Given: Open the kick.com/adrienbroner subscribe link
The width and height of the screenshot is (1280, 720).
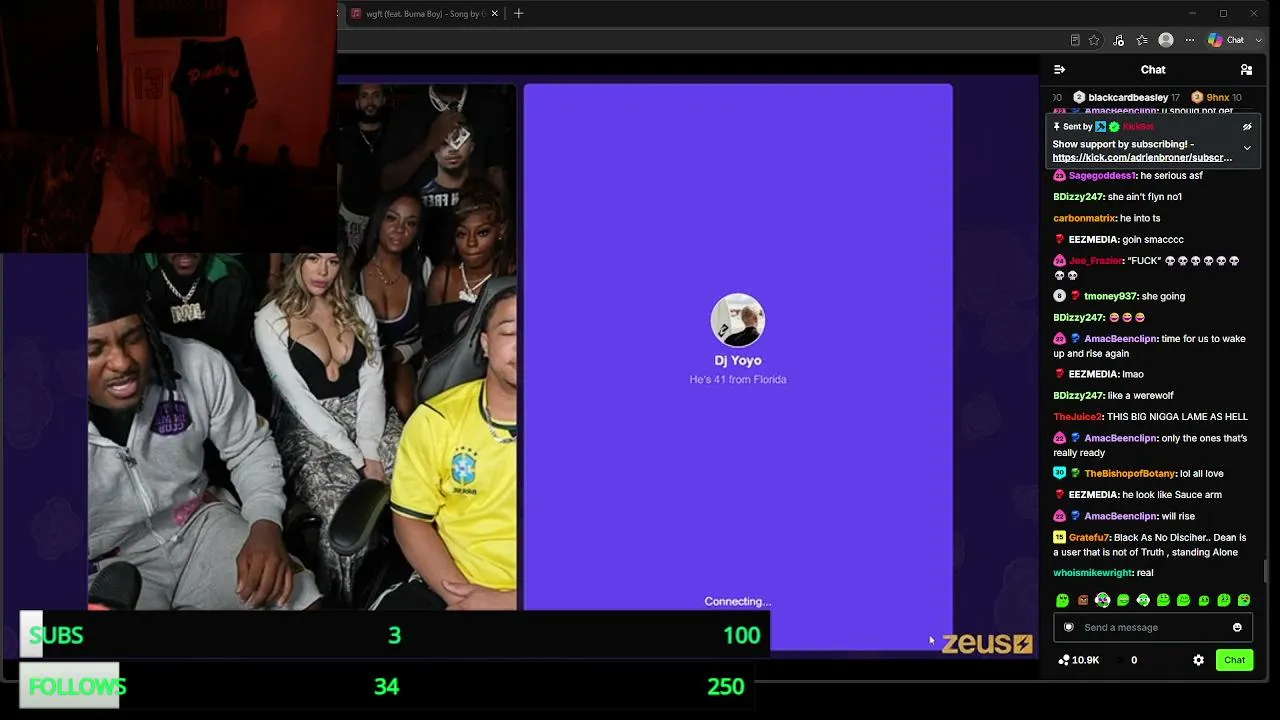Looking at the screenshot, I should pos(1142,158).
